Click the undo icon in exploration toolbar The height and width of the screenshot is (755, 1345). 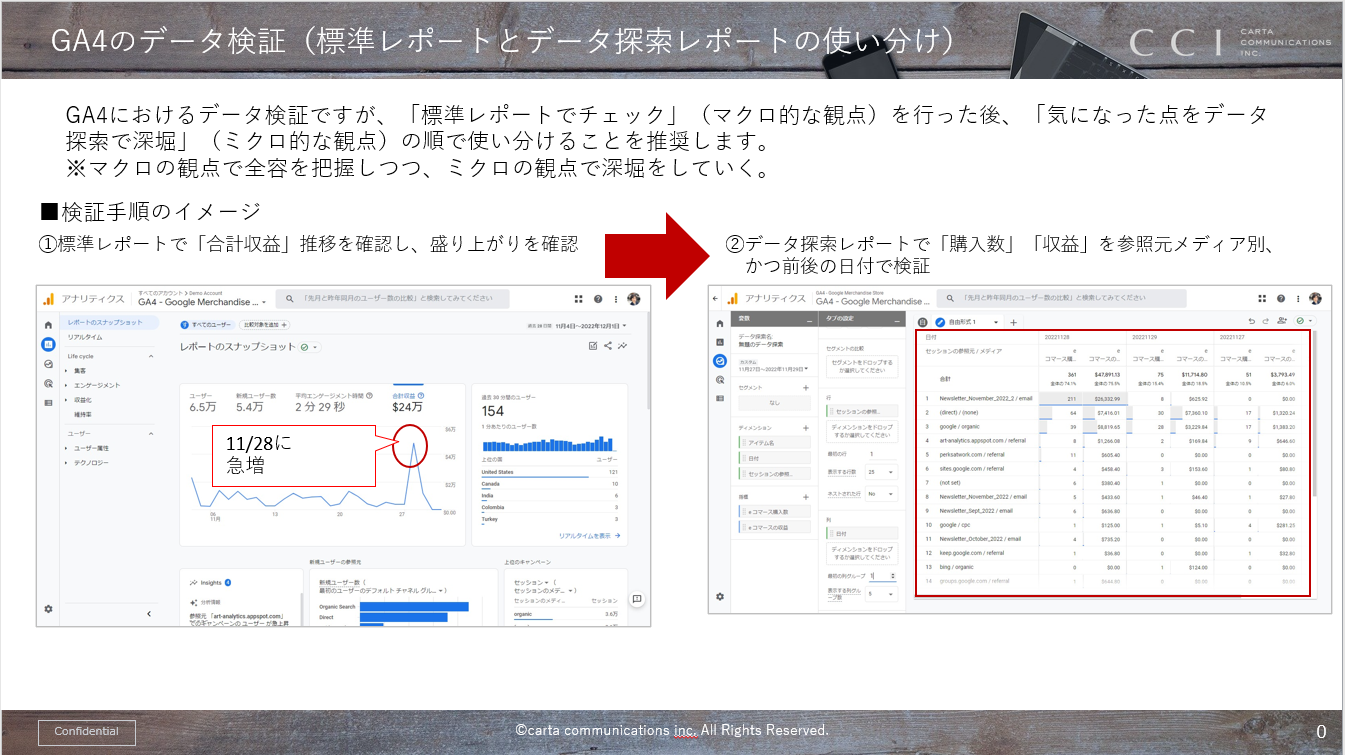pyautogui.click(x=1252, y=321)
